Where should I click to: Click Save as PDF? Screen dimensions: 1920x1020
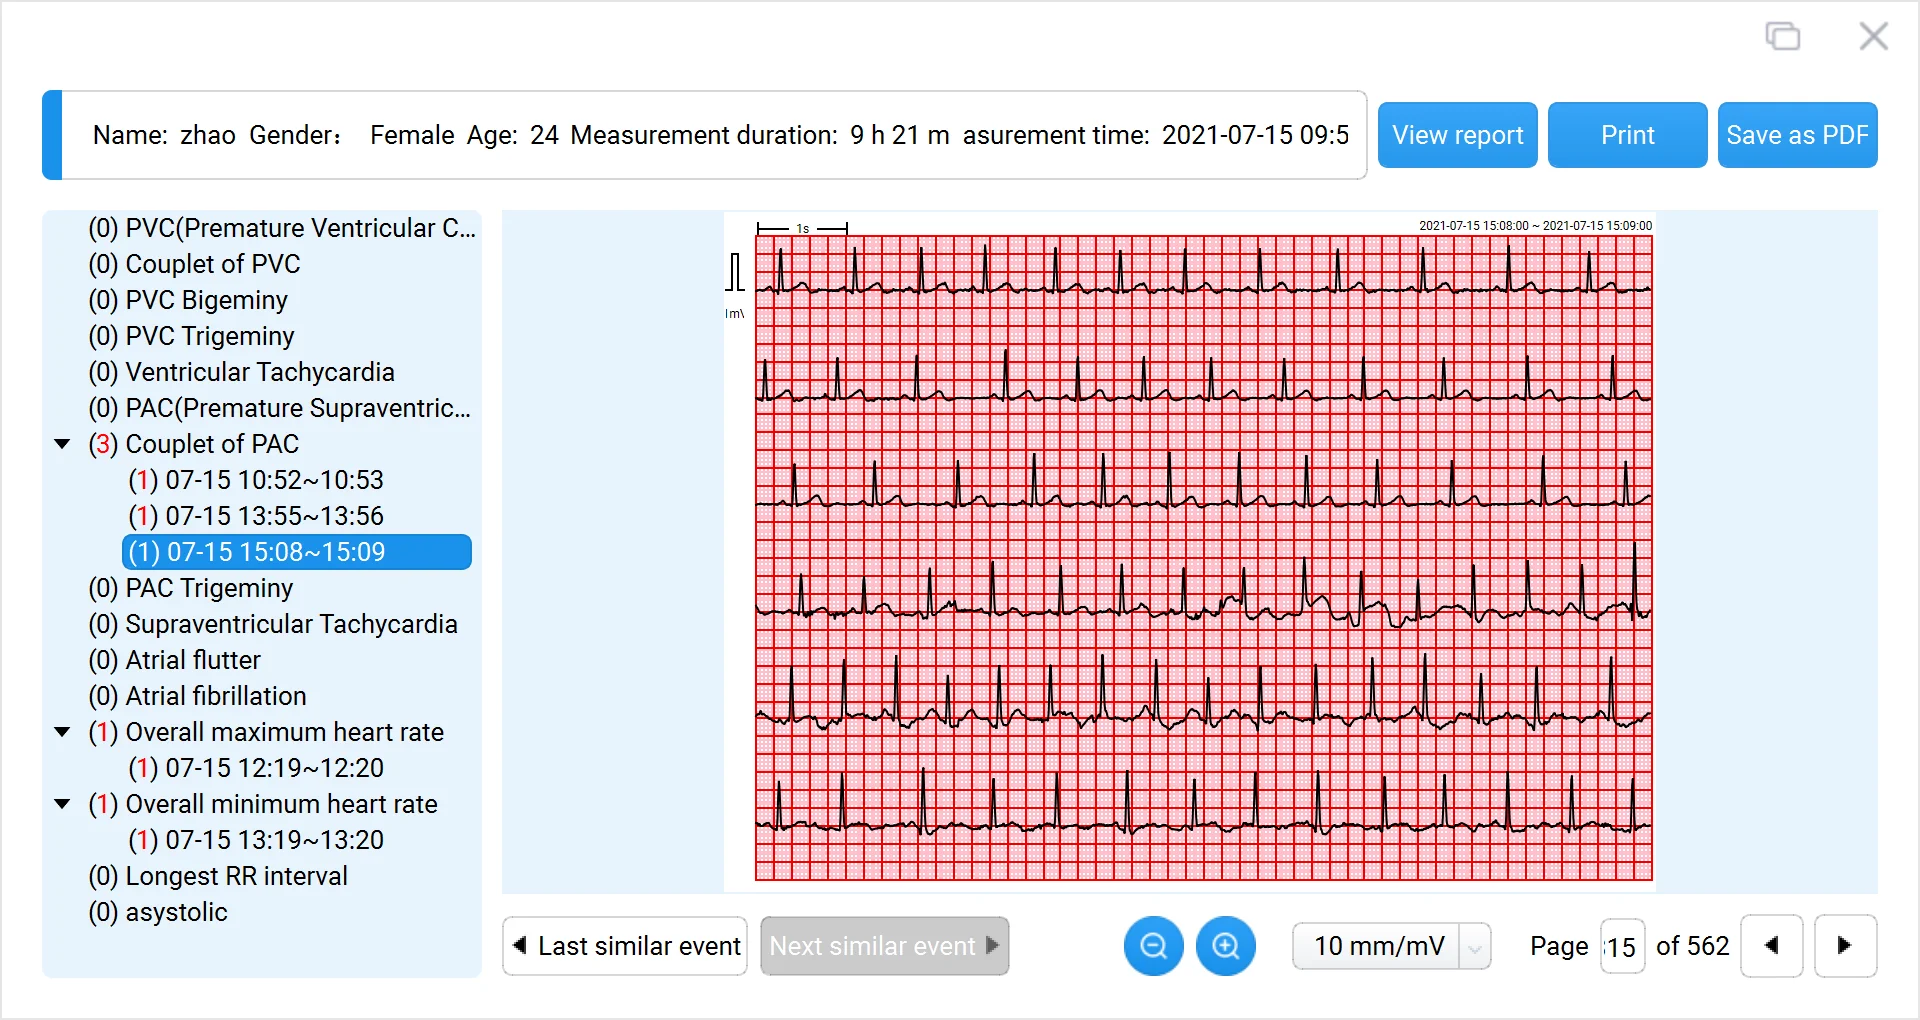pos(1797,135)
